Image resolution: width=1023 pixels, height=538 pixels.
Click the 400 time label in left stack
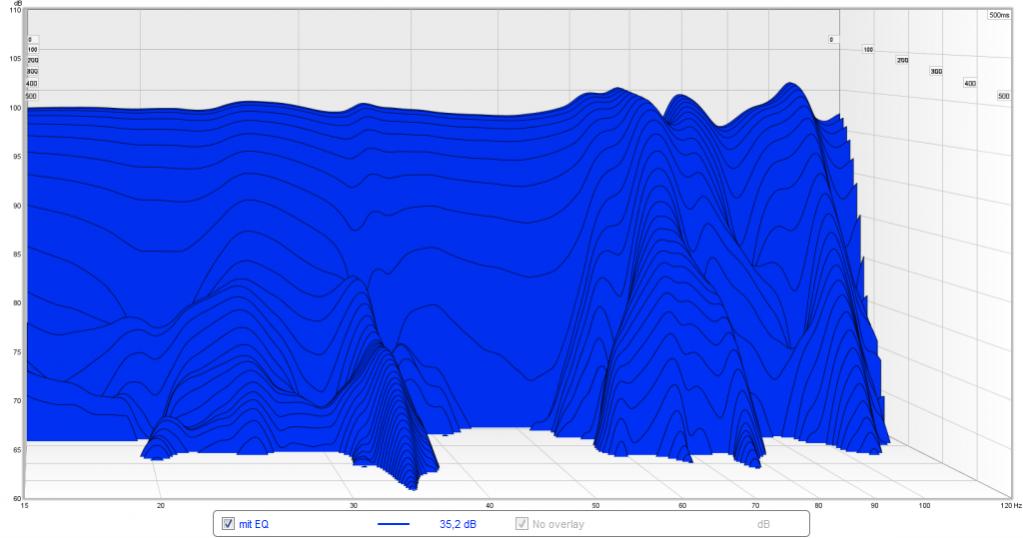[32, 84]
